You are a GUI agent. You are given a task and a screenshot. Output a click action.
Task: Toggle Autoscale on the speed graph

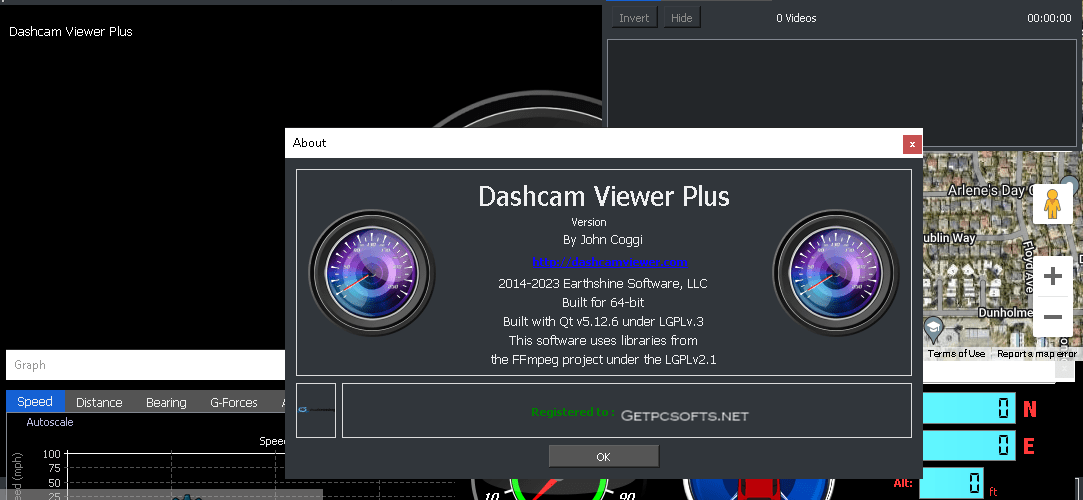pos(50,422)
